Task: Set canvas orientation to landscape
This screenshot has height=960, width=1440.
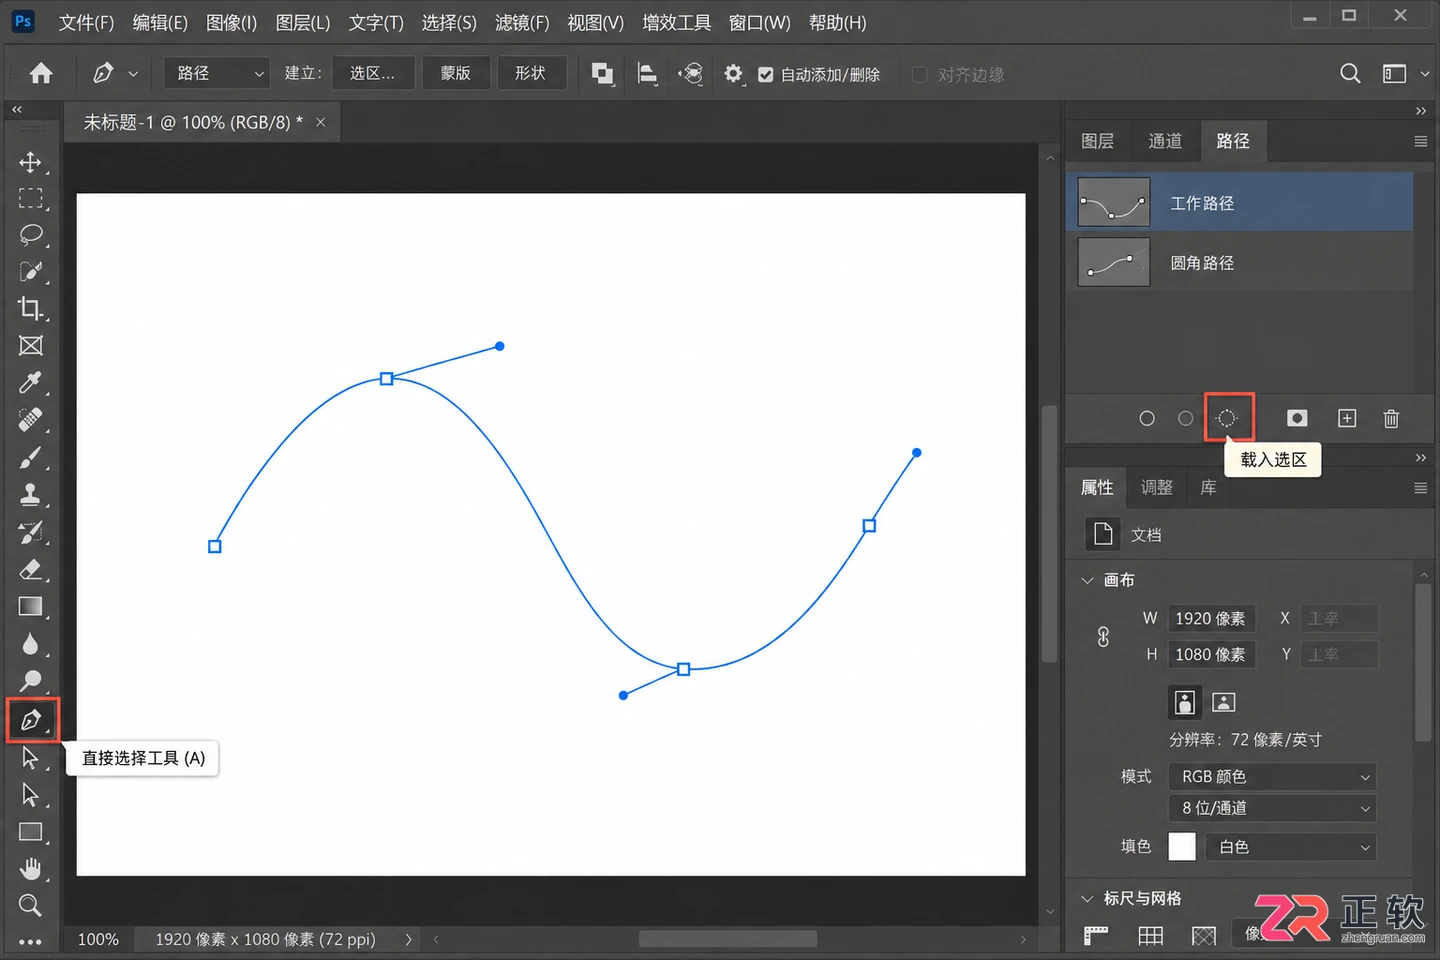Action: [x=1224, y=702]
